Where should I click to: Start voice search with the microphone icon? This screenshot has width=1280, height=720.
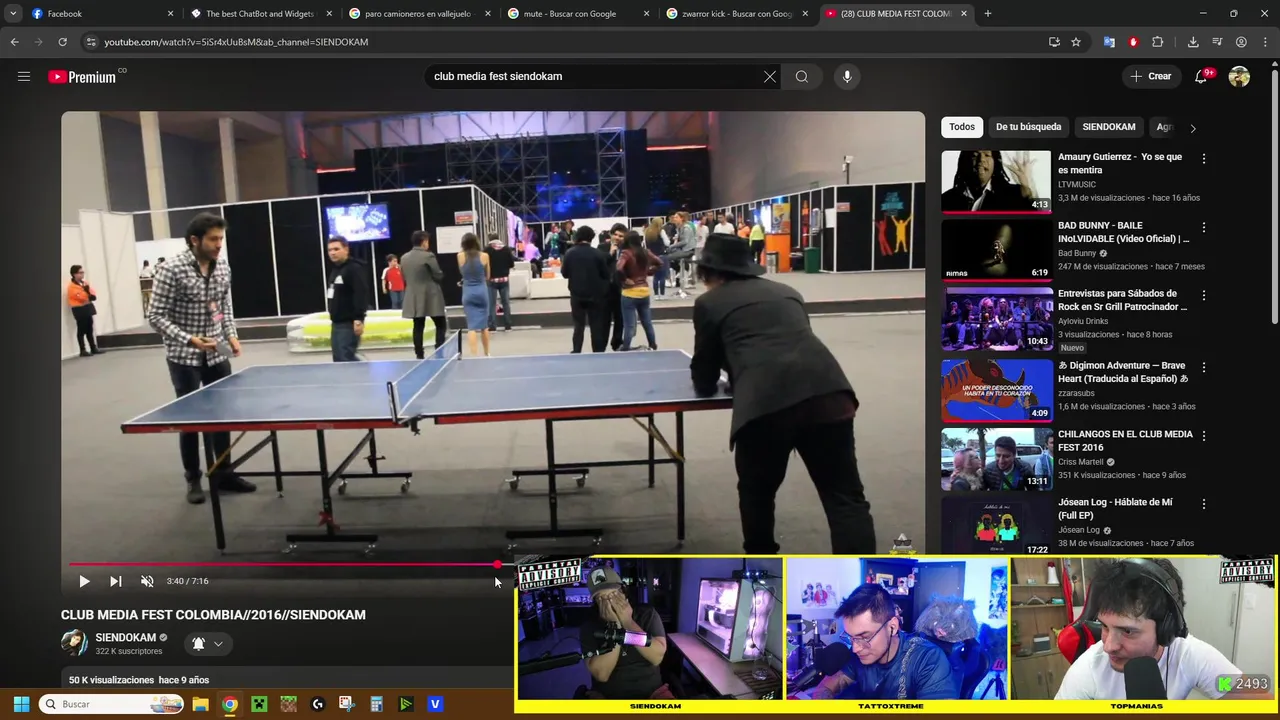847,76
